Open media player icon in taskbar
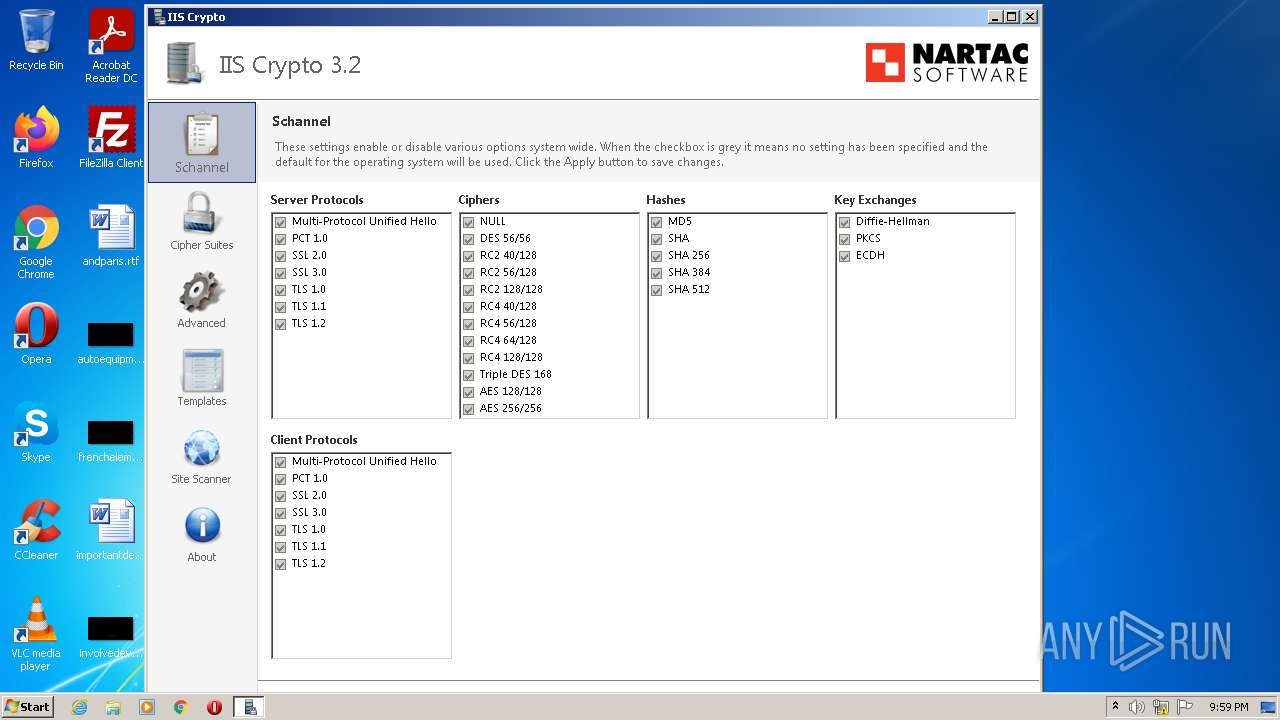Screen dimensions: 1280x720 pos(147,707)
